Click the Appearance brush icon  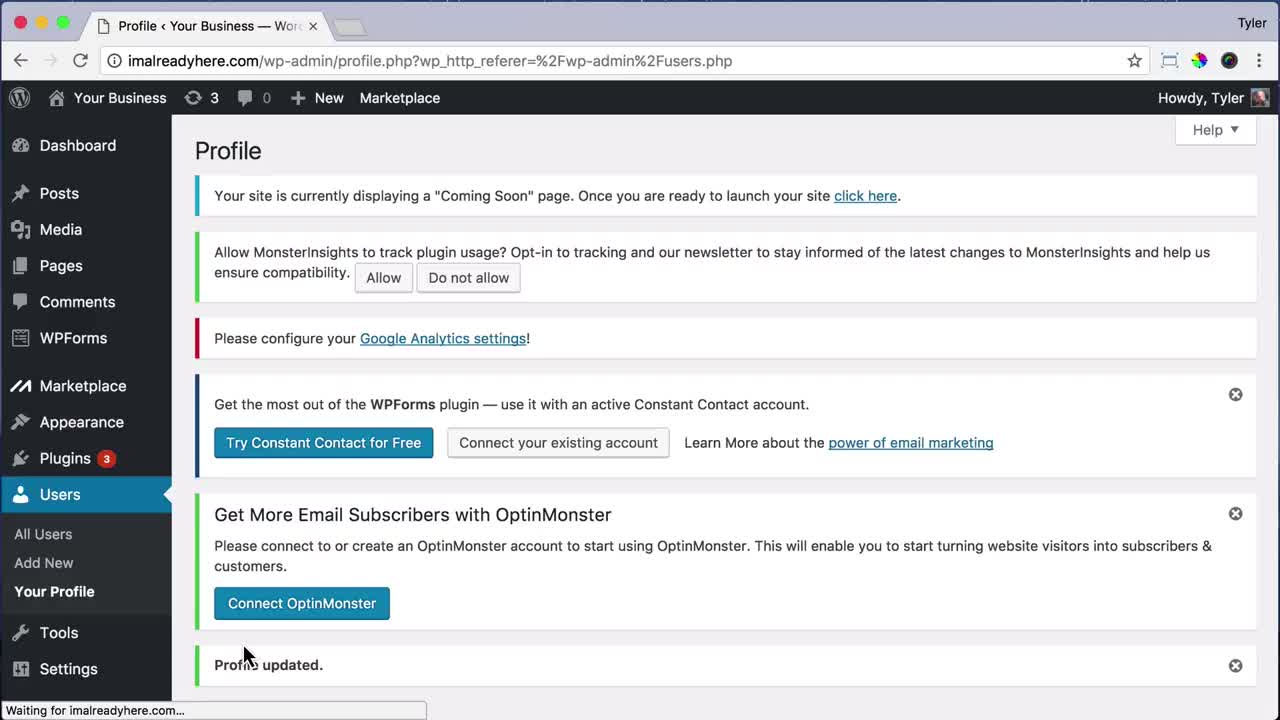point(21,422)
